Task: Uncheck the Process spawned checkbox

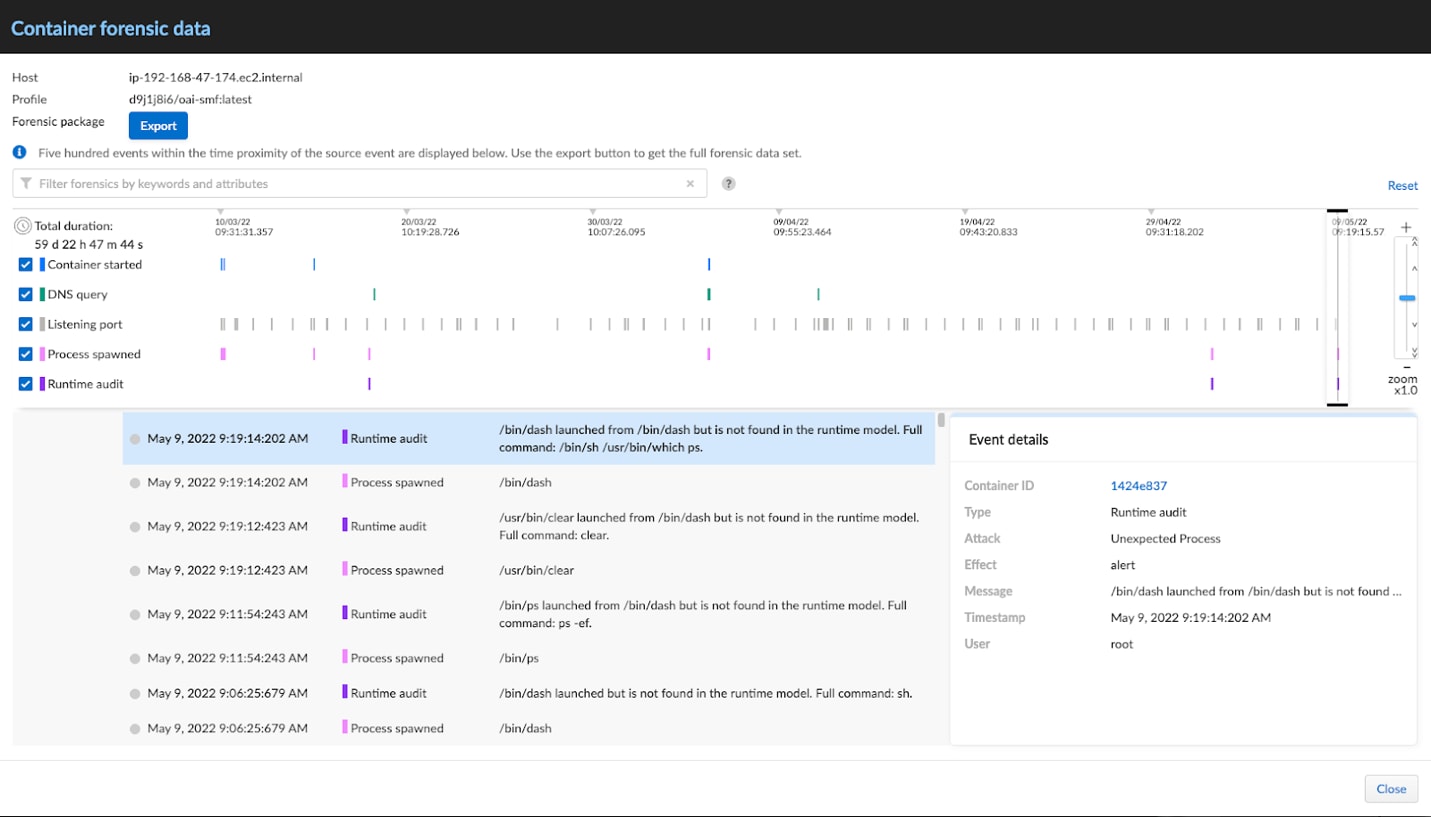Action: pyautogui.click(x=26, y=355)
